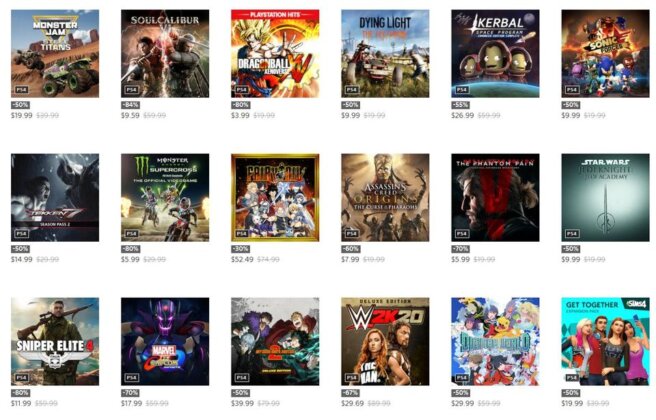The image size is (656, 420).
Task: Select the Marvel vs. Capcom Infinite cover
Action: (165, 341)
